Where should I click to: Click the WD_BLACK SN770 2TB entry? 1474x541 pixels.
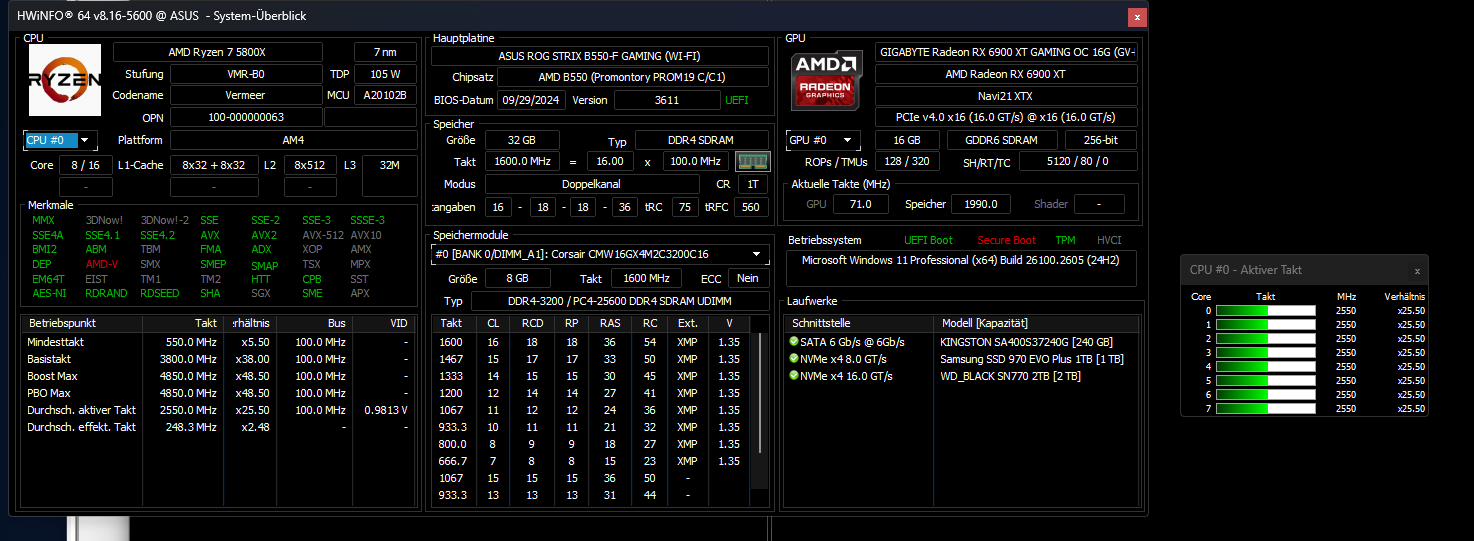[1010, 376]
